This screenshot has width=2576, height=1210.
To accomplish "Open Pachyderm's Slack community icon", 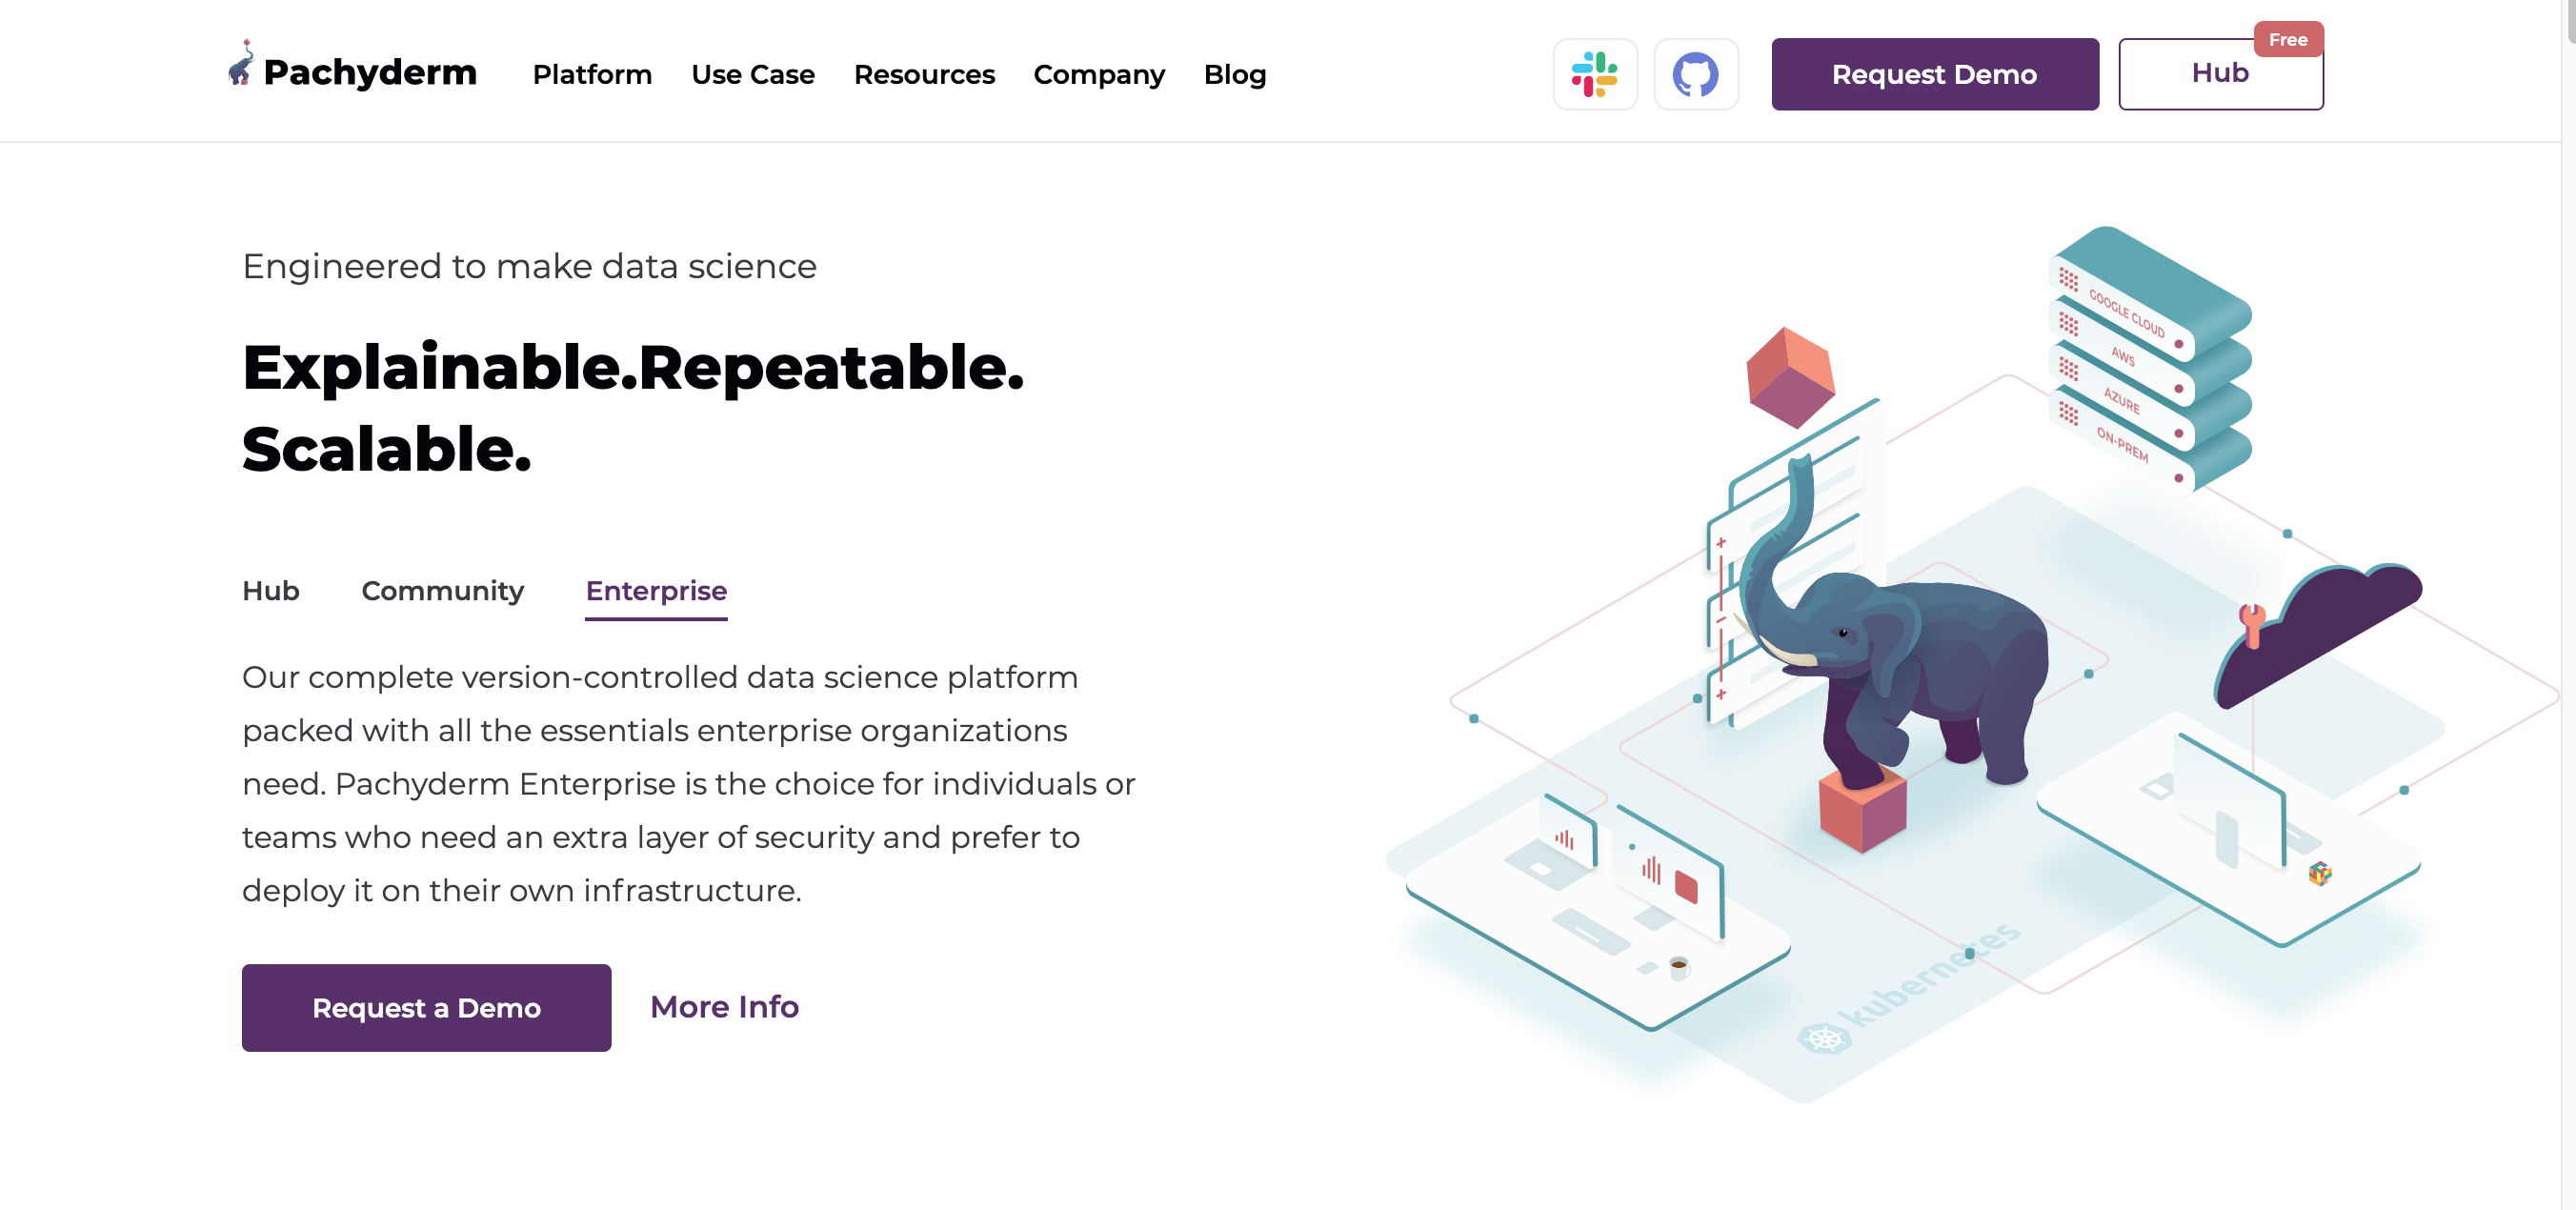I will coord(1596,73).
